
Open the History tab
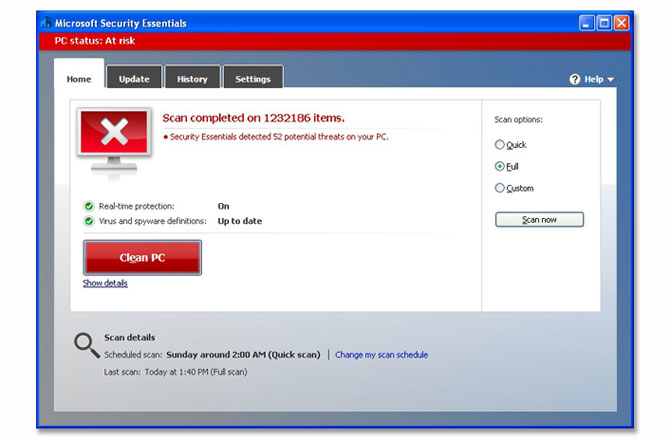[x=192, y=77]
